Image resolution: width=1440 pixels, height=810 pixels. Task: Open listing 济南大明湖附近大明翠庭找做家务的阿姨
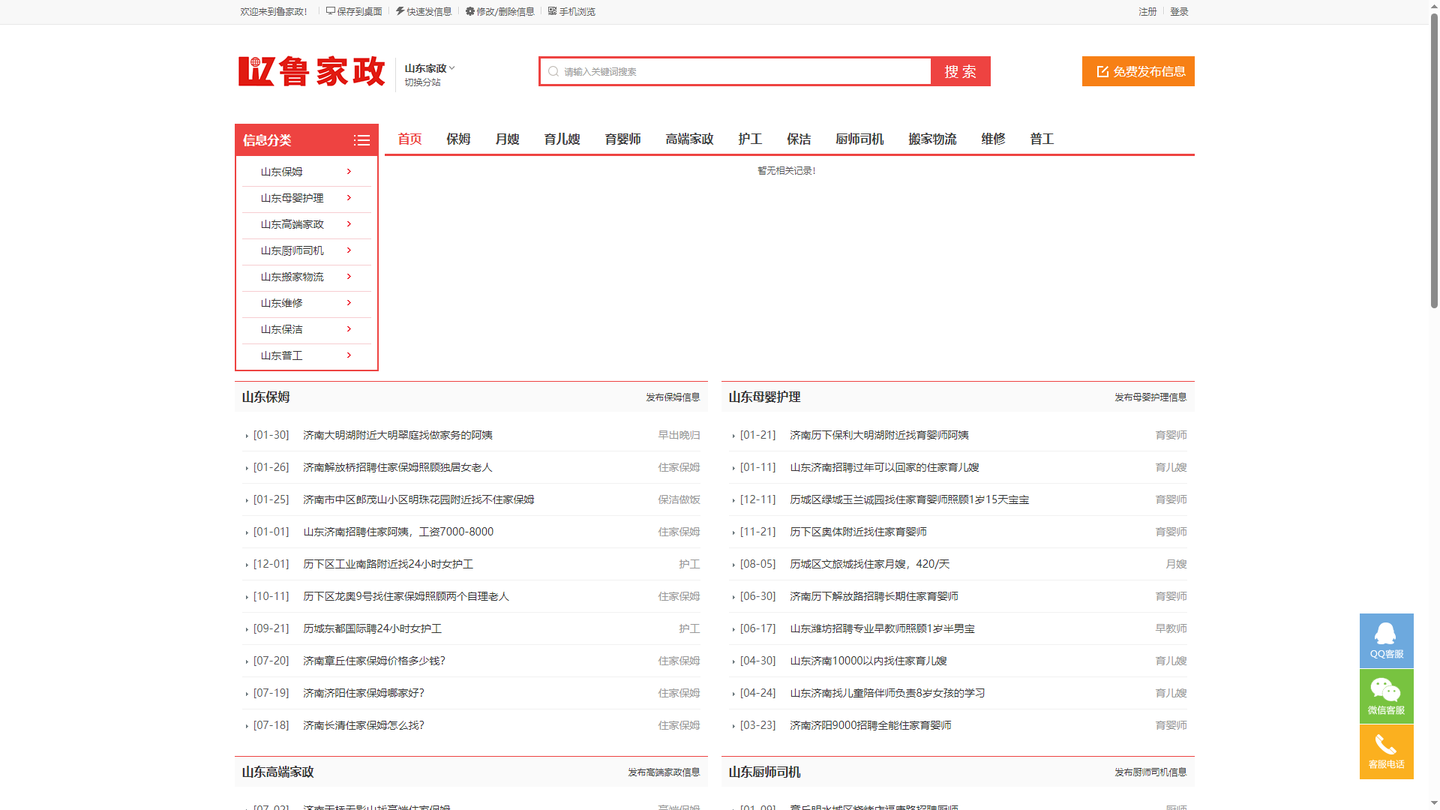398,435
